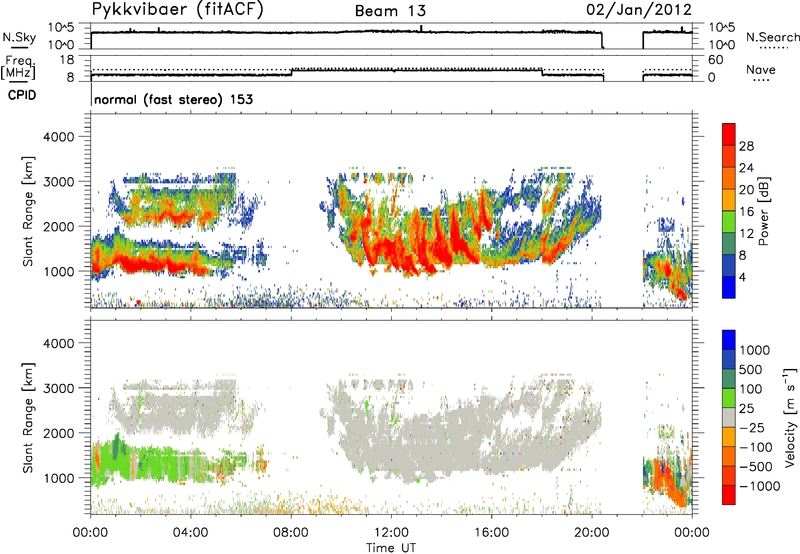Click the frequency step-up near 08:00
800x554 pixels.
coord(291,72)
